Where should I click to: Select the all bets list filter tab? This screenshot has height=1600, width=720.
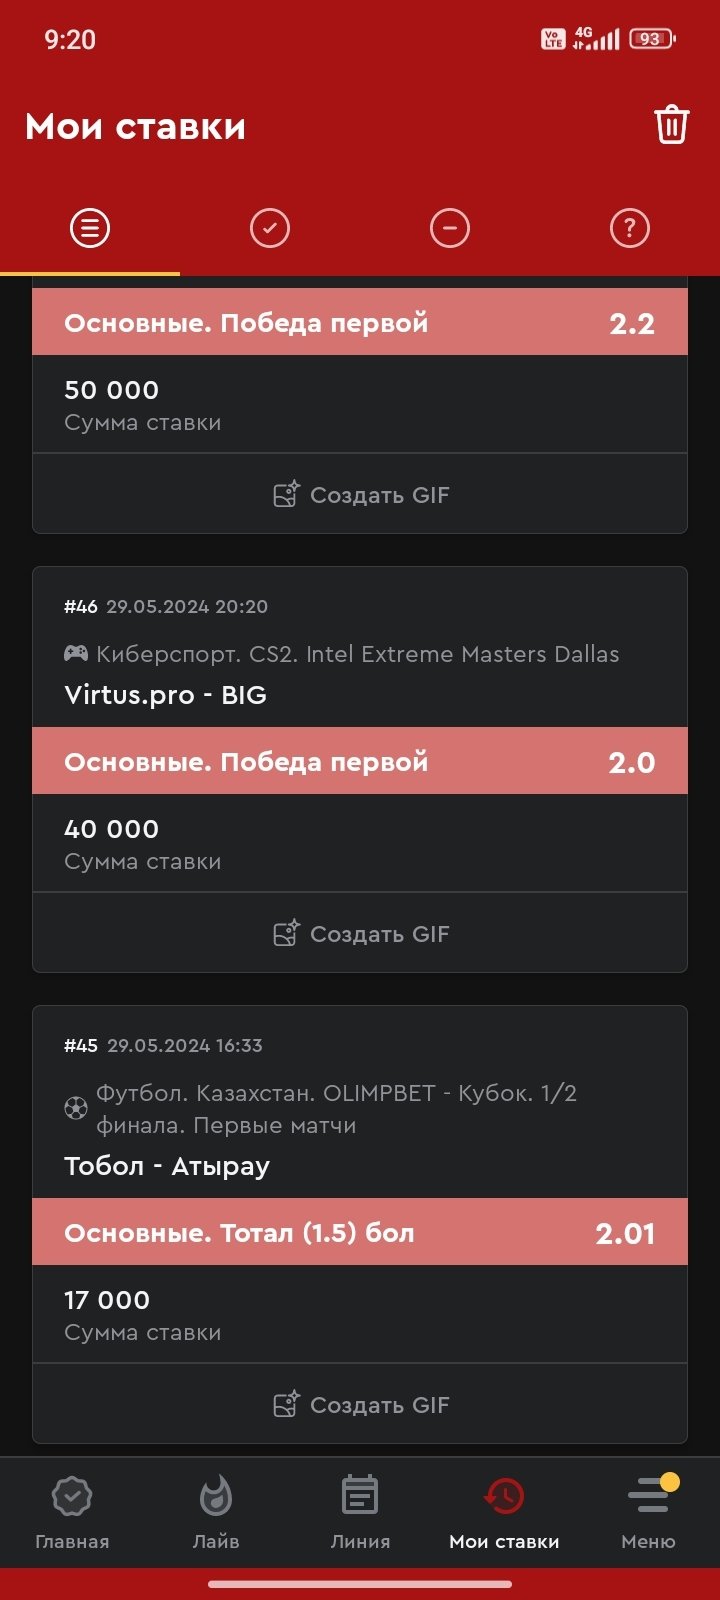(x=90, y=228)
